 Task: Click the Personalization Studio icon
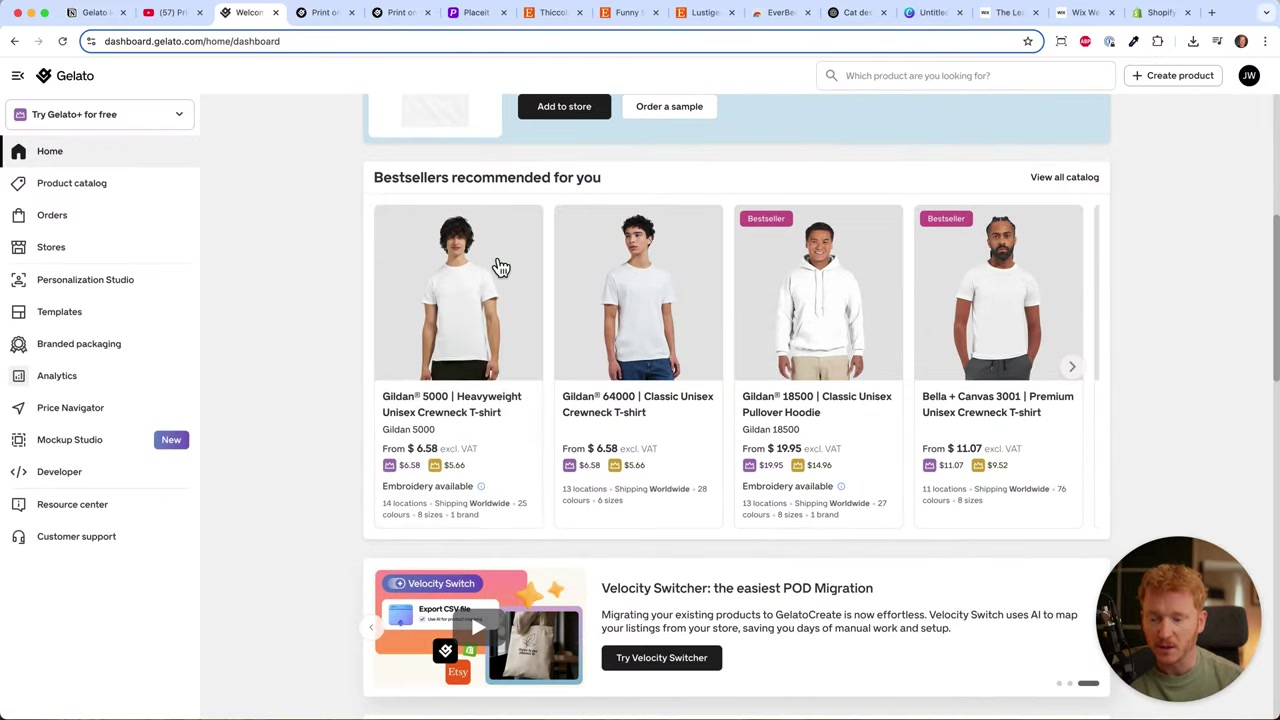click(x=18, y=280)
